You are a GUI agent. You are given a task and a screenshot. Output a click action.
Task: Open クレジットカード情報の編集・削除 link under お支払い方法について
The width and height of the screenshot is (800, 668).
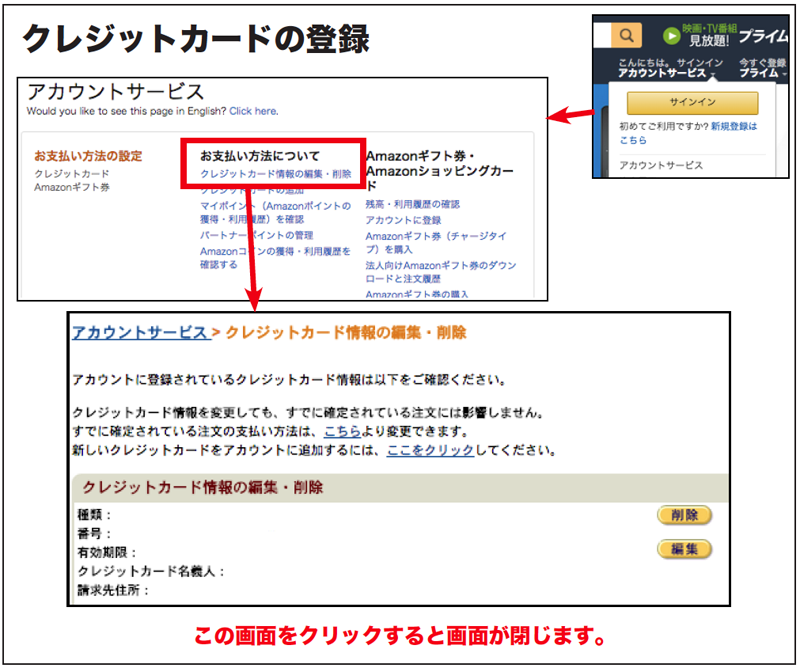(276, 174)
